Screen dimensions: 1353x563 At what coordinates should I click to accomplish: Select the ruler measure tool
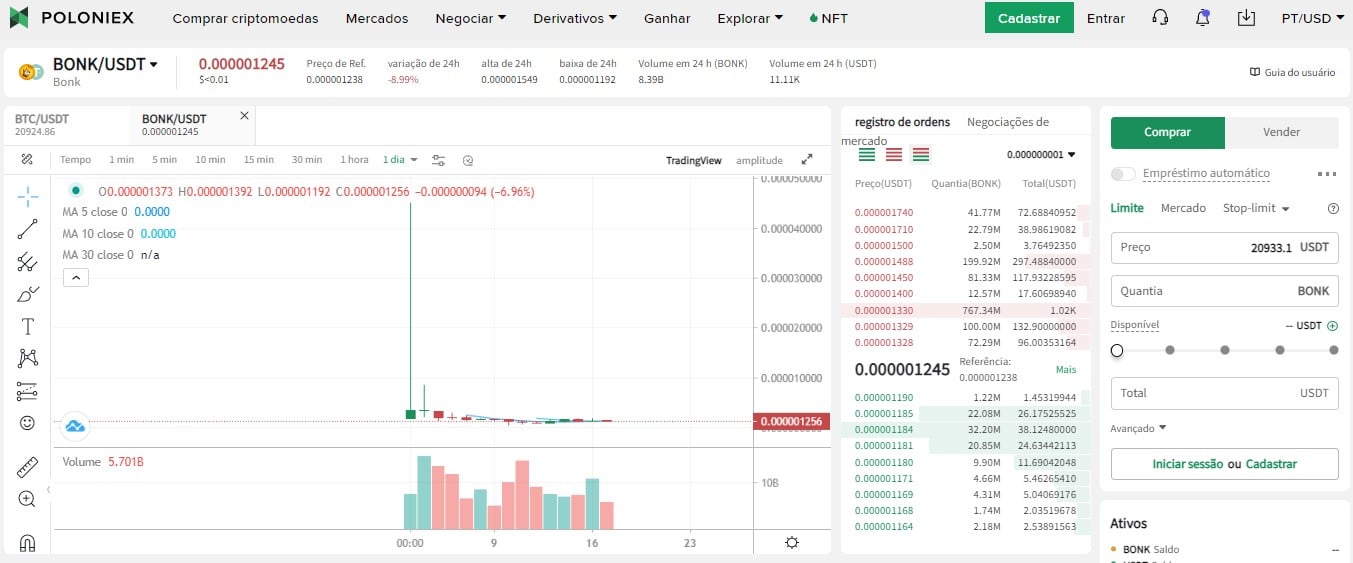28,467
